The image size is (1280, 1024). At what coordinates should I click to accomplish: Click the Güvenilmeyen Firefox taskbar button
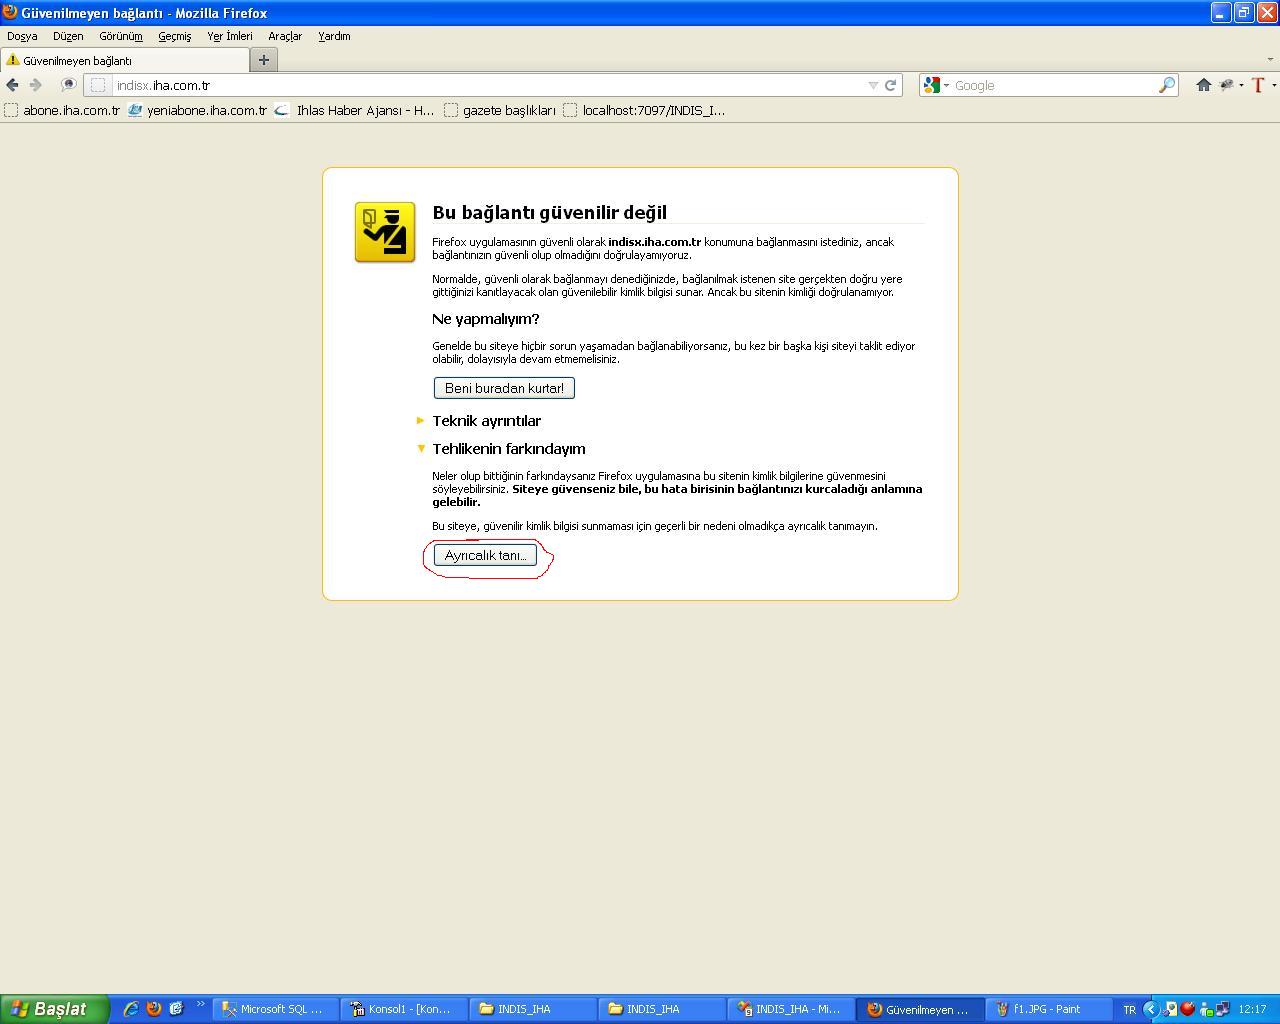click(x=919, y=1009)
